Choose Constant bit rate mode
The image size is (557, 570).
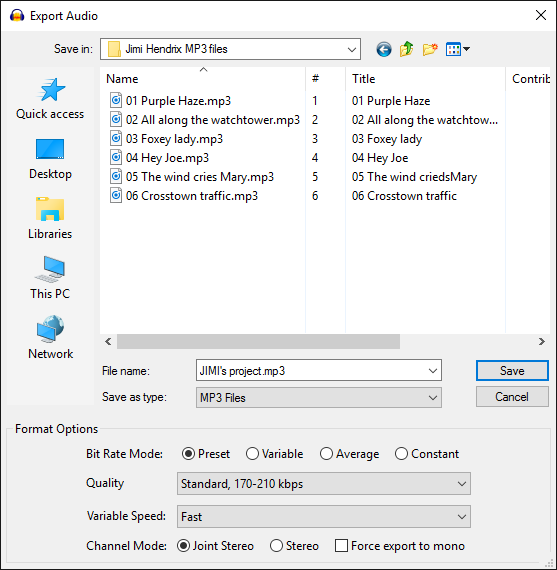coord(427,454)
